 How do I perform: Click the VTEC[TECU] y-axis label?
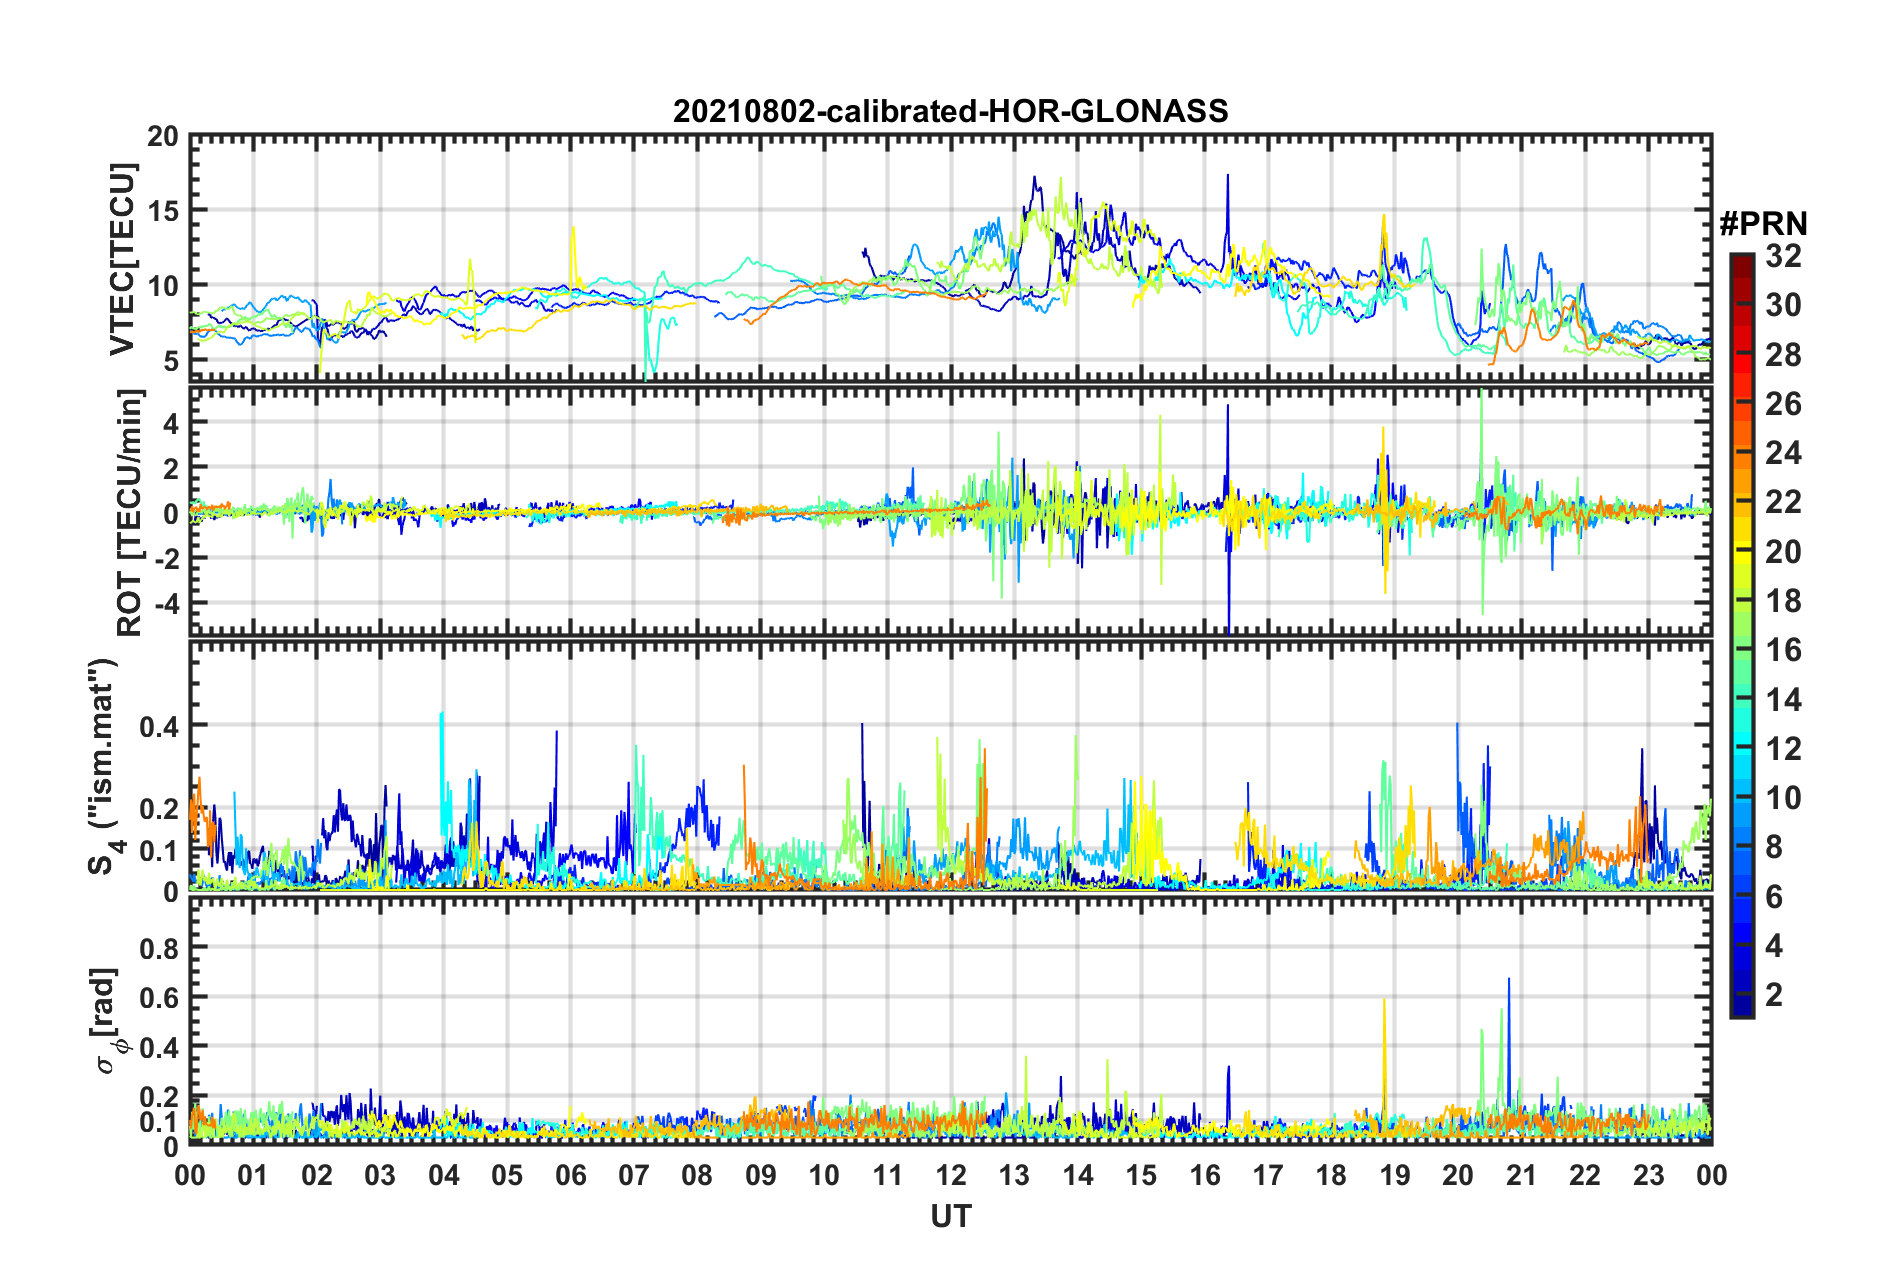click(x=122, y=259)
